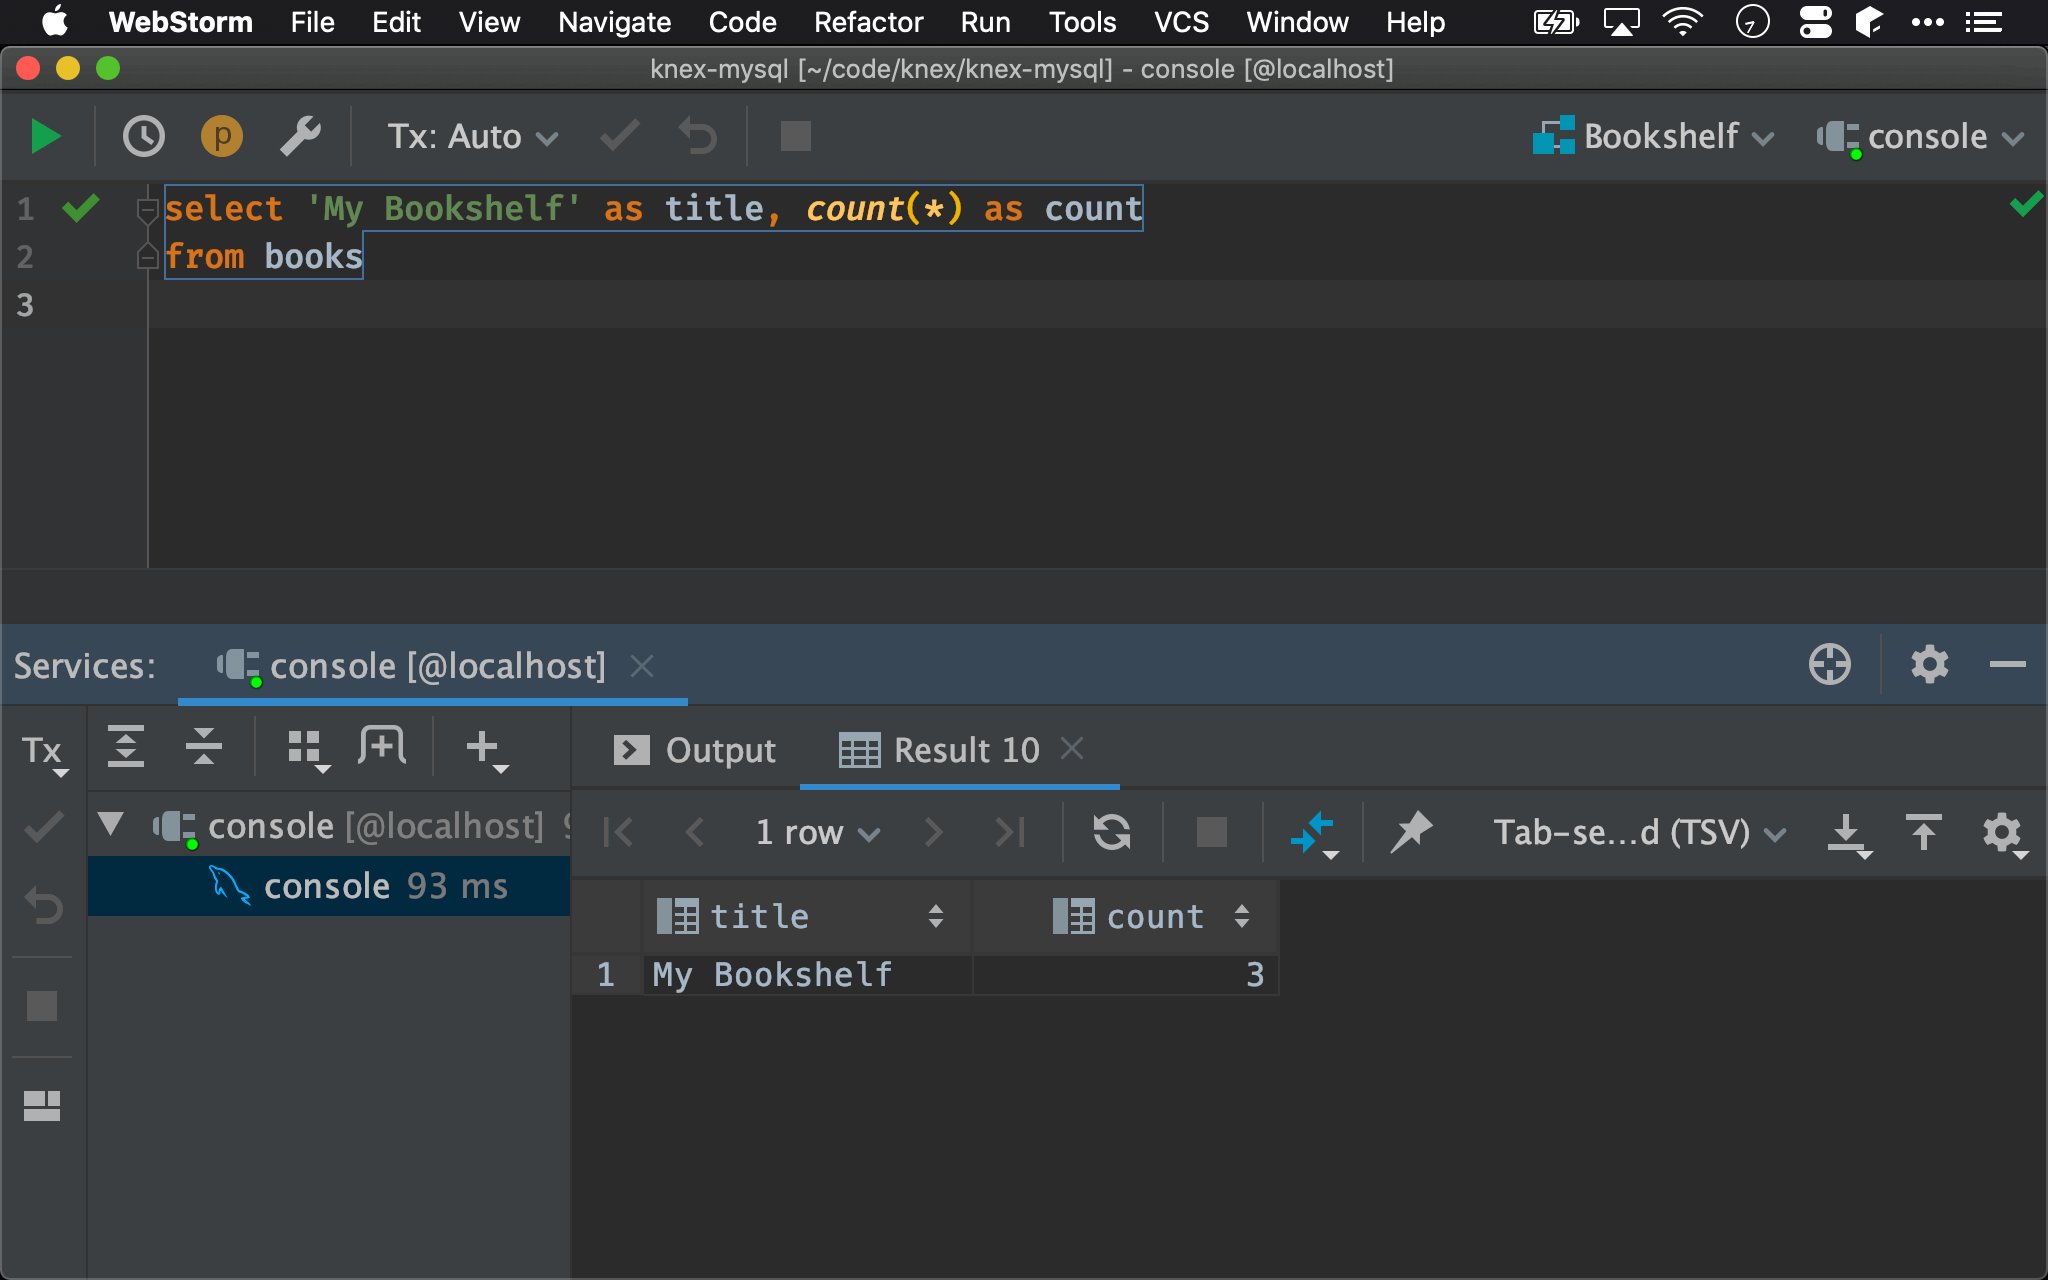Screen dimensions: 2048x1280
Task: Open the 1 row page size dropdown
Action: (818, 832)
